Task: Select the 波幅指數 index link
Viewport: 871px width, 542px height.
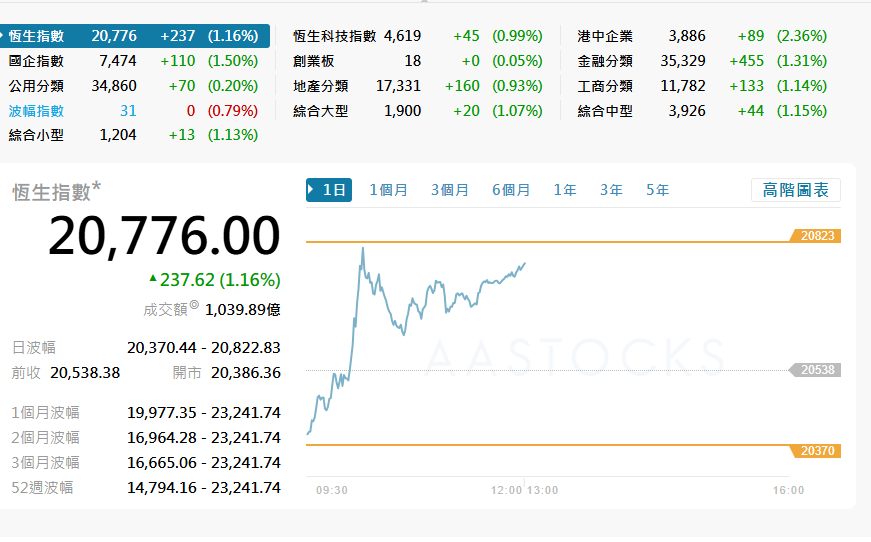Action: coord(36,110)
